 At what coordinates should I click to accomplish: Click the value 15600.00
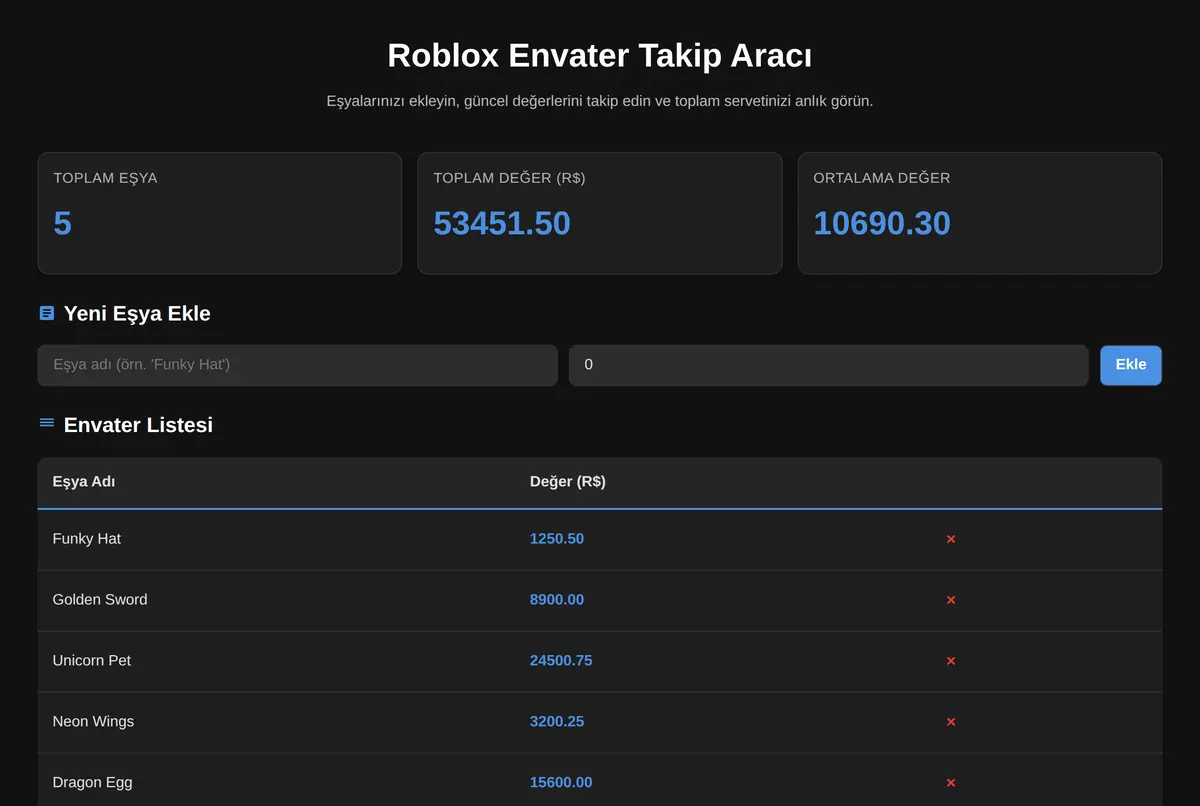click(561, 783)
